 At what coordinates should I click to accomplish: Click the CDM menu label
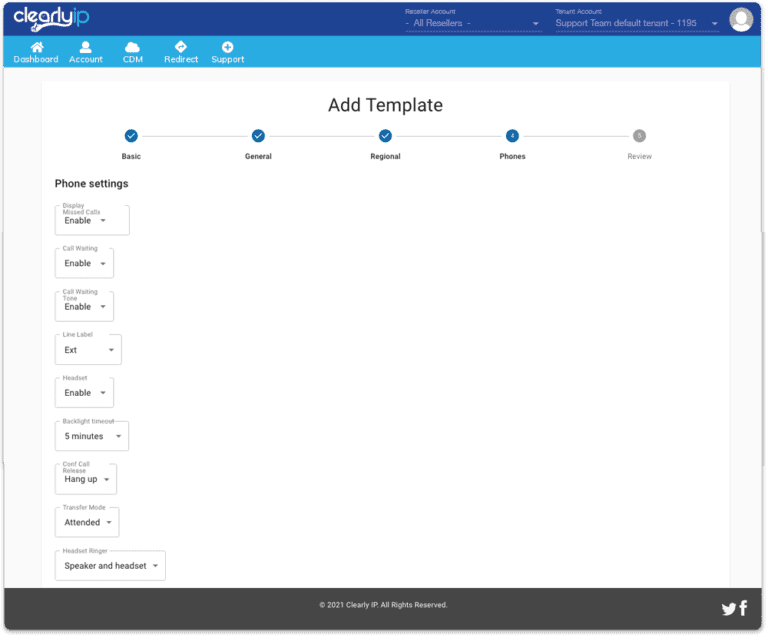(x=133, y=59)
